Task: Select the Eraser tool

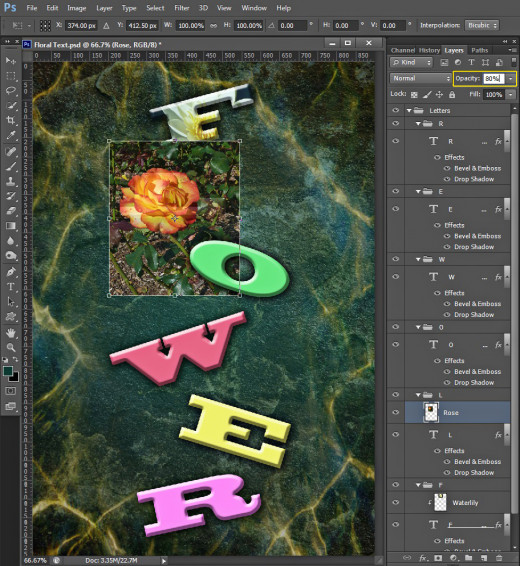Action: pyautogui.click(x=10, y=211)
